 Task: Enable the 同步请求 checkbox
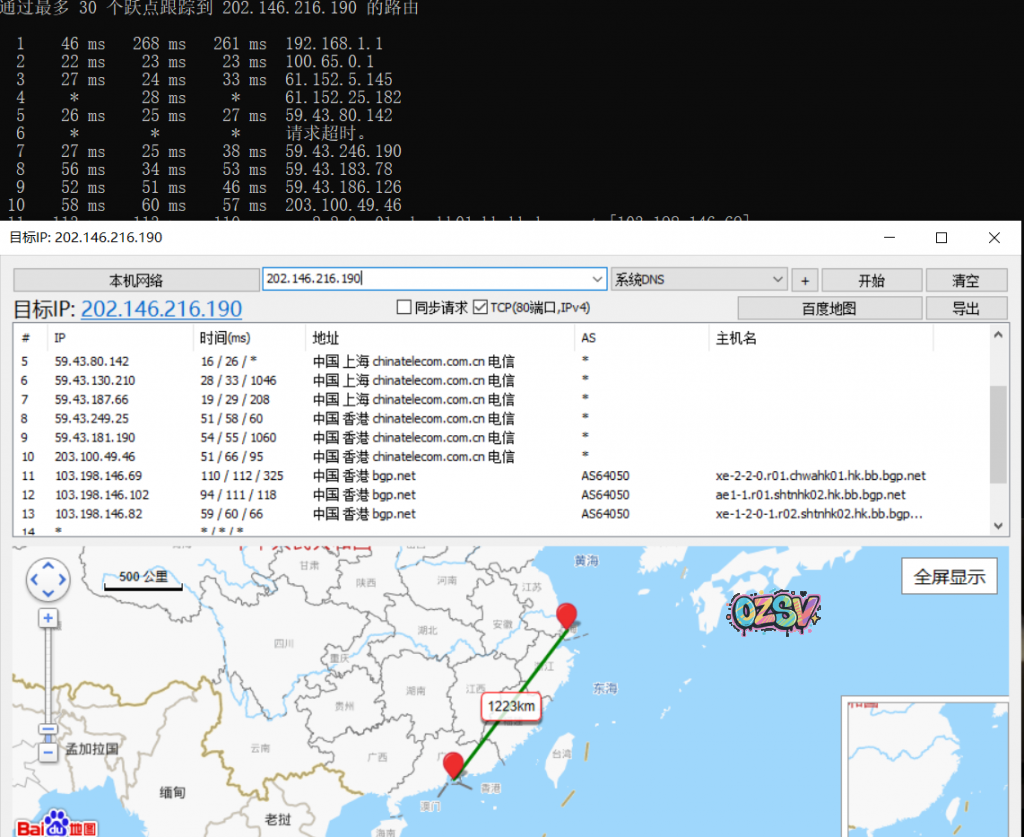[x=404, y=308]
